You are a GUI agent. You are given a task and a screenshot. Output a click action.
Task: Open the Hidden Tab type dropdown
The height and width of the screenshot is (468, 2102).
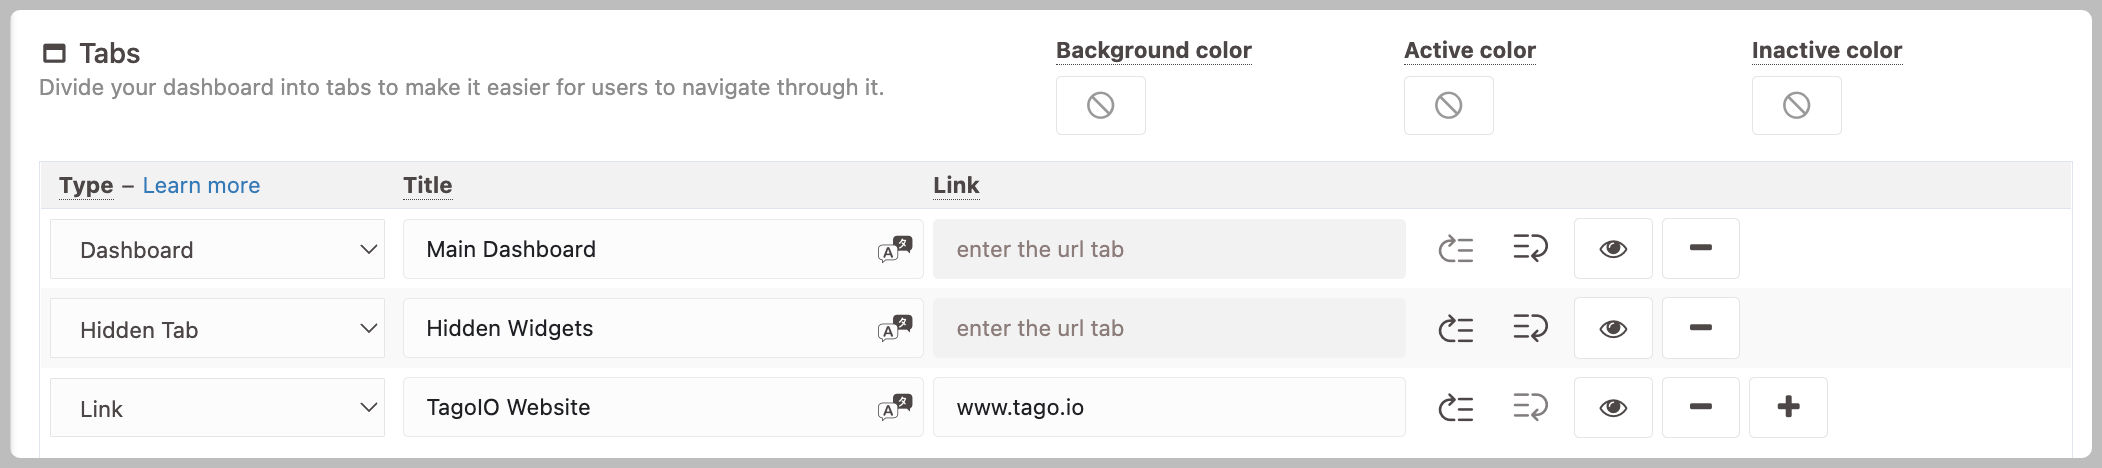point(218,328)
